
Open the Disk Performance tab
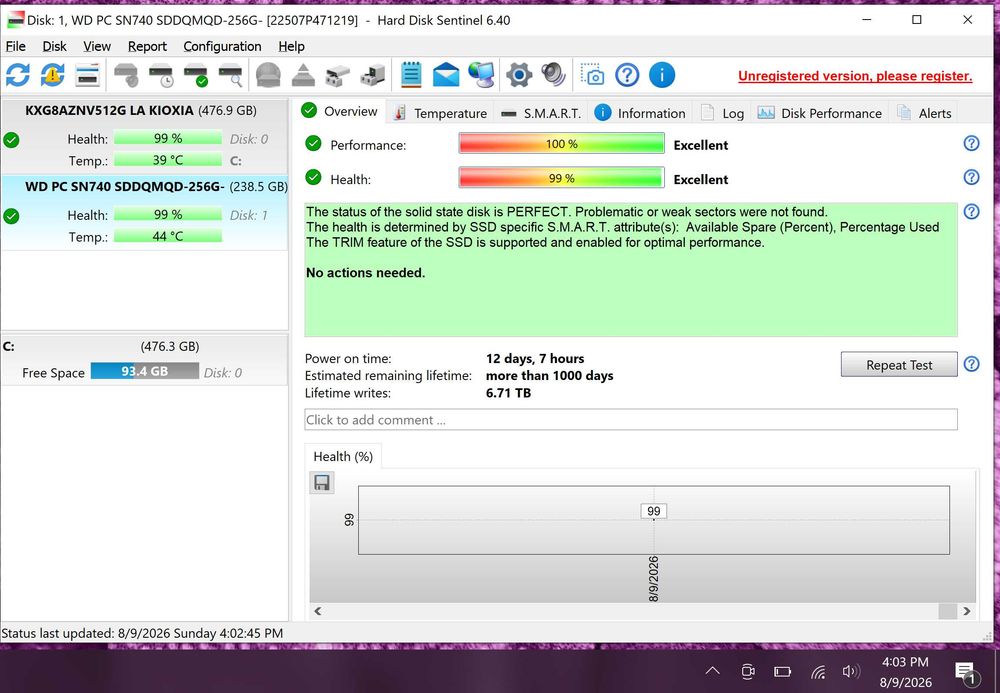click(x=820, y=113)
